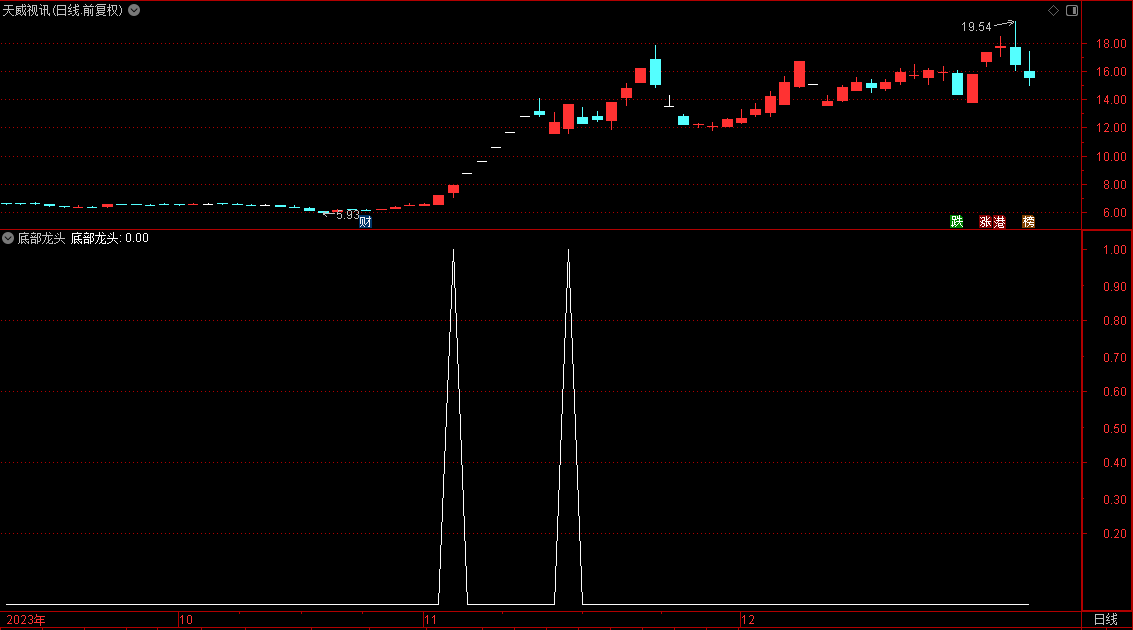1133x630 pixels.
Task: Click the 0.30 indicator axis label
Action: 1114,500
